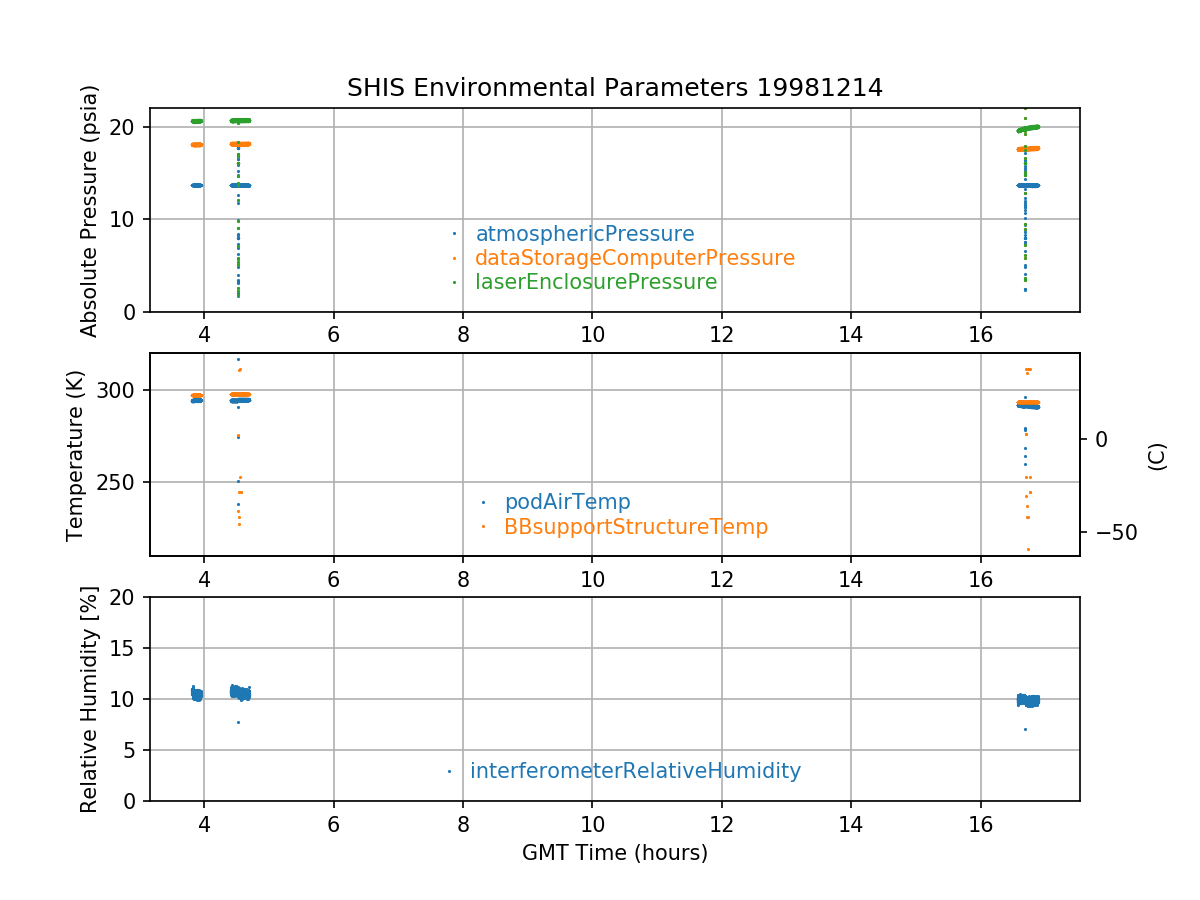Click the BBsupportStructureTemp legend label
Screen dimensions: 1200x900
(x=635, y=527)
